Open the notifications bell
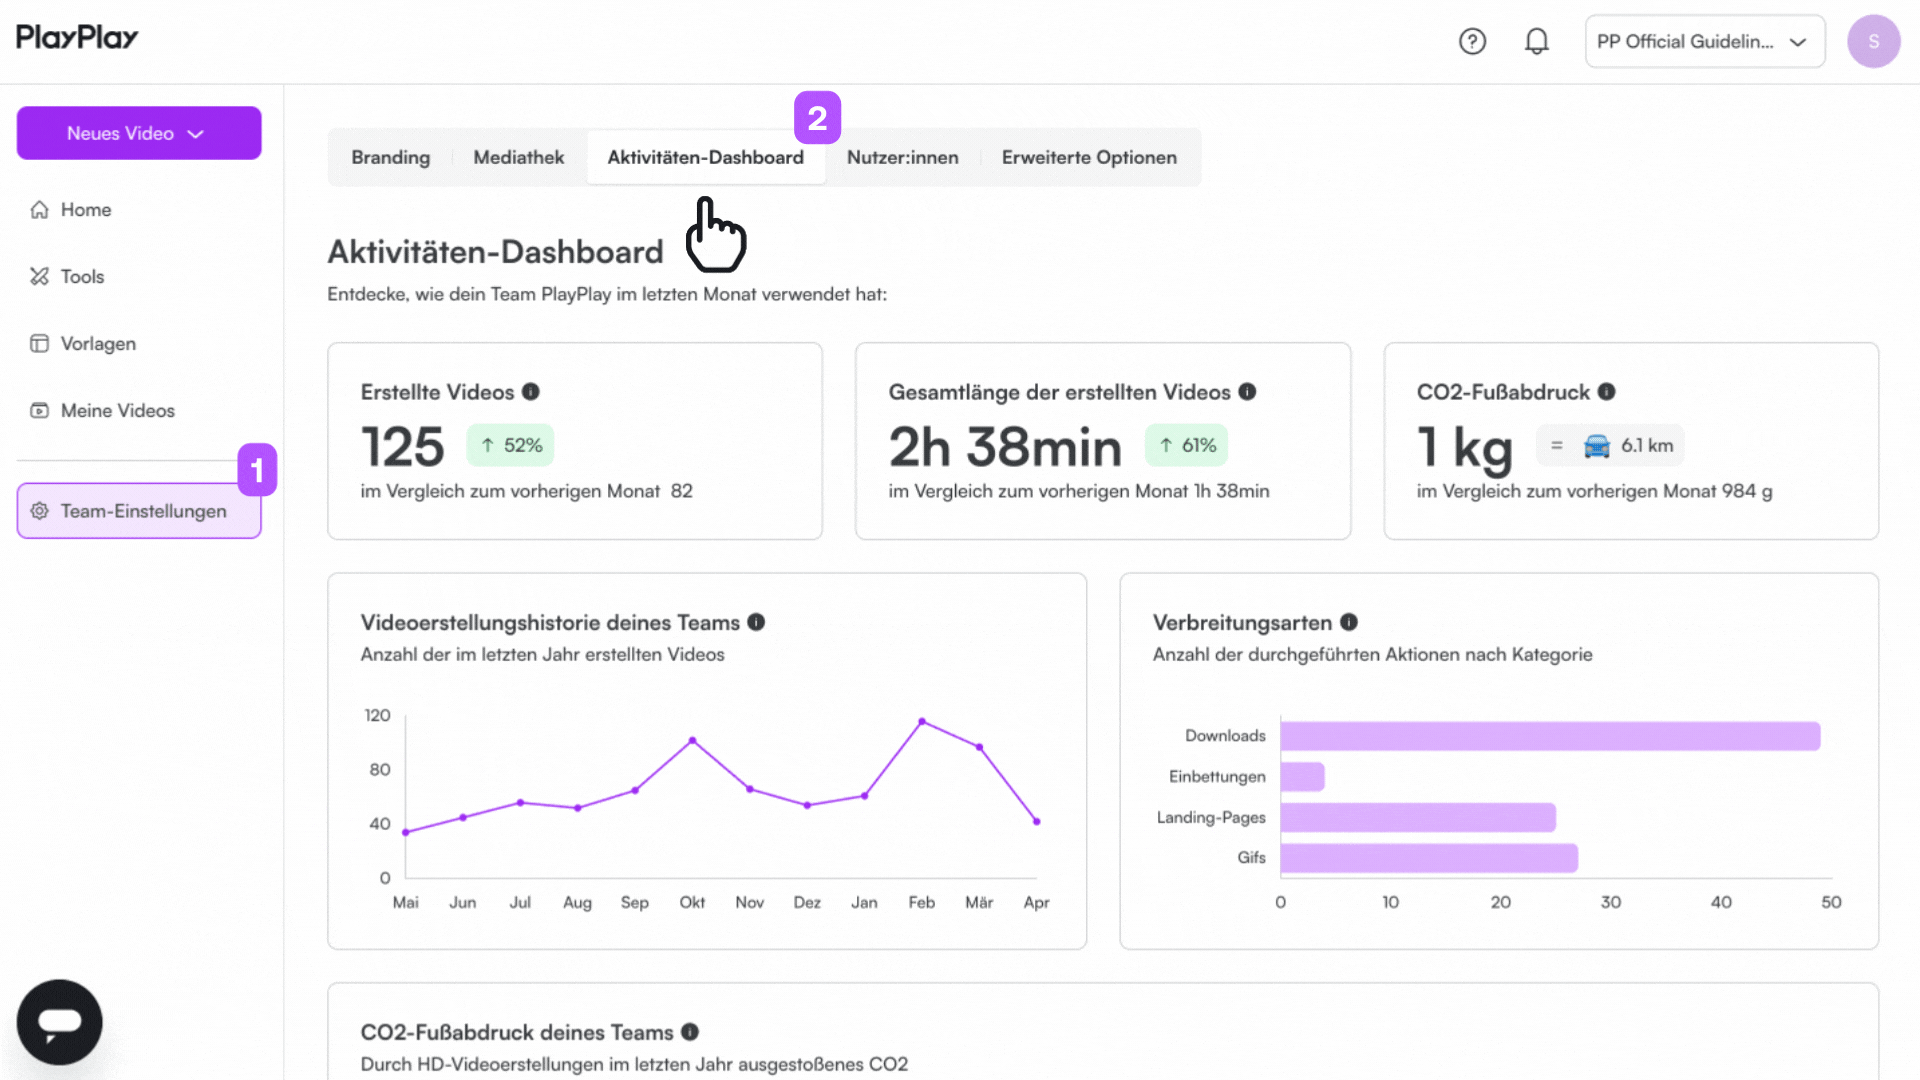The width and height of the screenshot is (1920, 1080). point(1537,41)
